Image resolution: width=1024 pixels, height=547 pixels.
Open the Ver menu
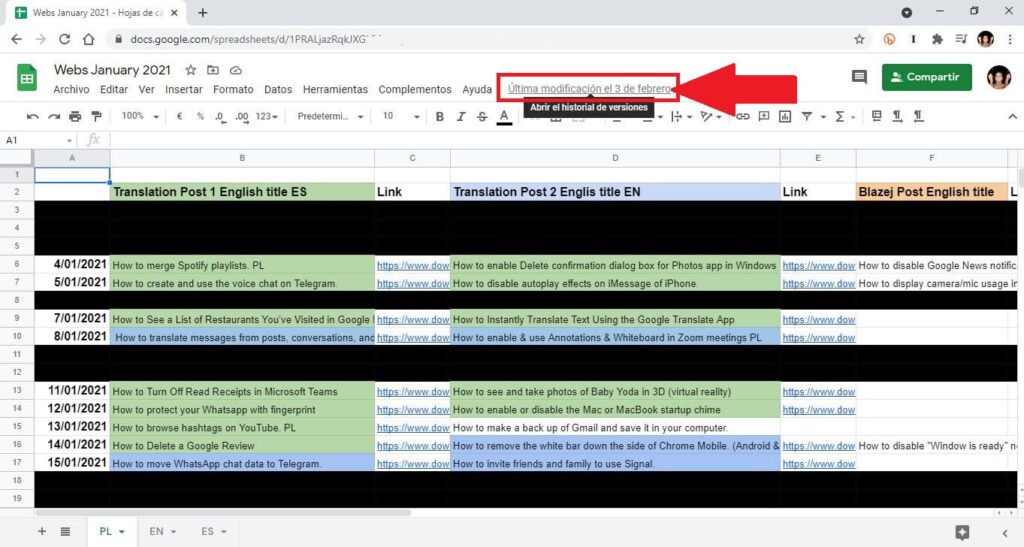point(146,89)
